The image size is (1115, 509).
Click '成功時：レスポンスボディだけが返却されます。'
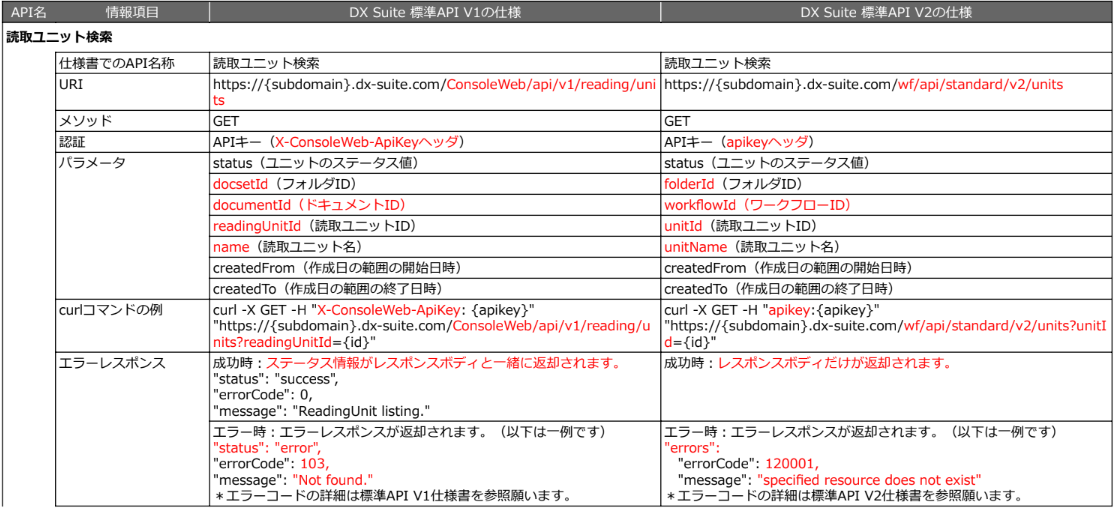coord(807,363)
